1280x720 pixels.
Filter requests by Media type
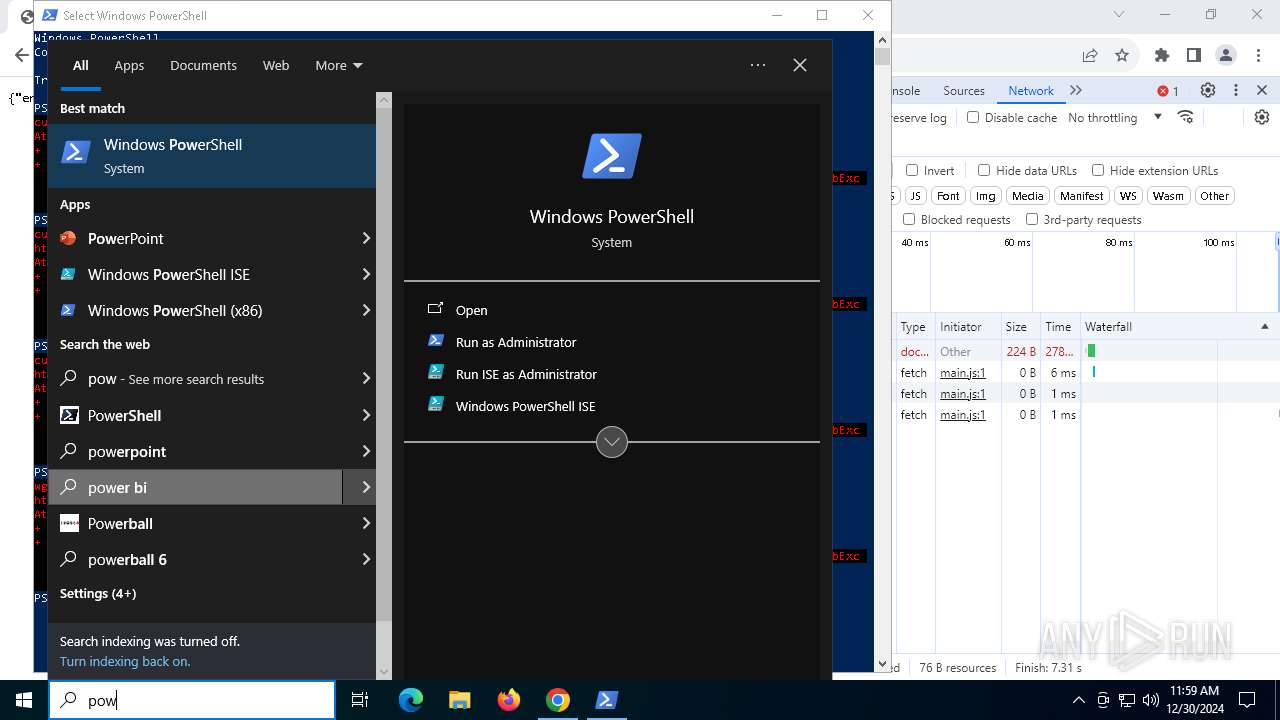tap(1027, 196)
